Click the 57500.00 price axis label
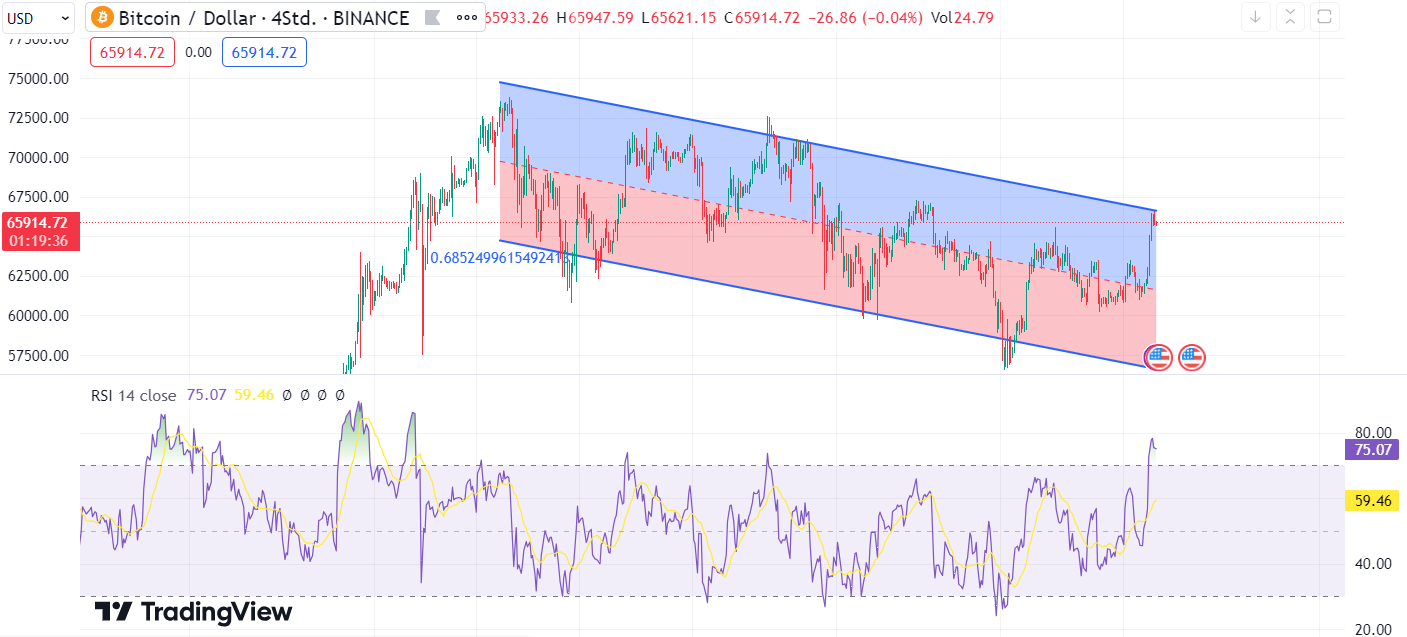Image resolution: width=1407 pixels, height=637 pixels. pyautogui.click(x=40, y=355)
